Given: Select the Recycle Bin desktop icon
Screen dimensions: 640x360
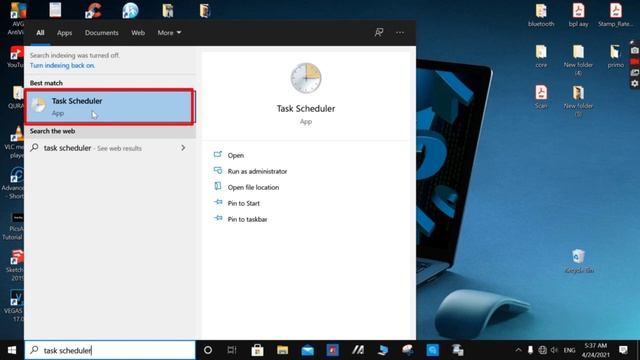Looking at the screenshot, I should click(578, 261).
